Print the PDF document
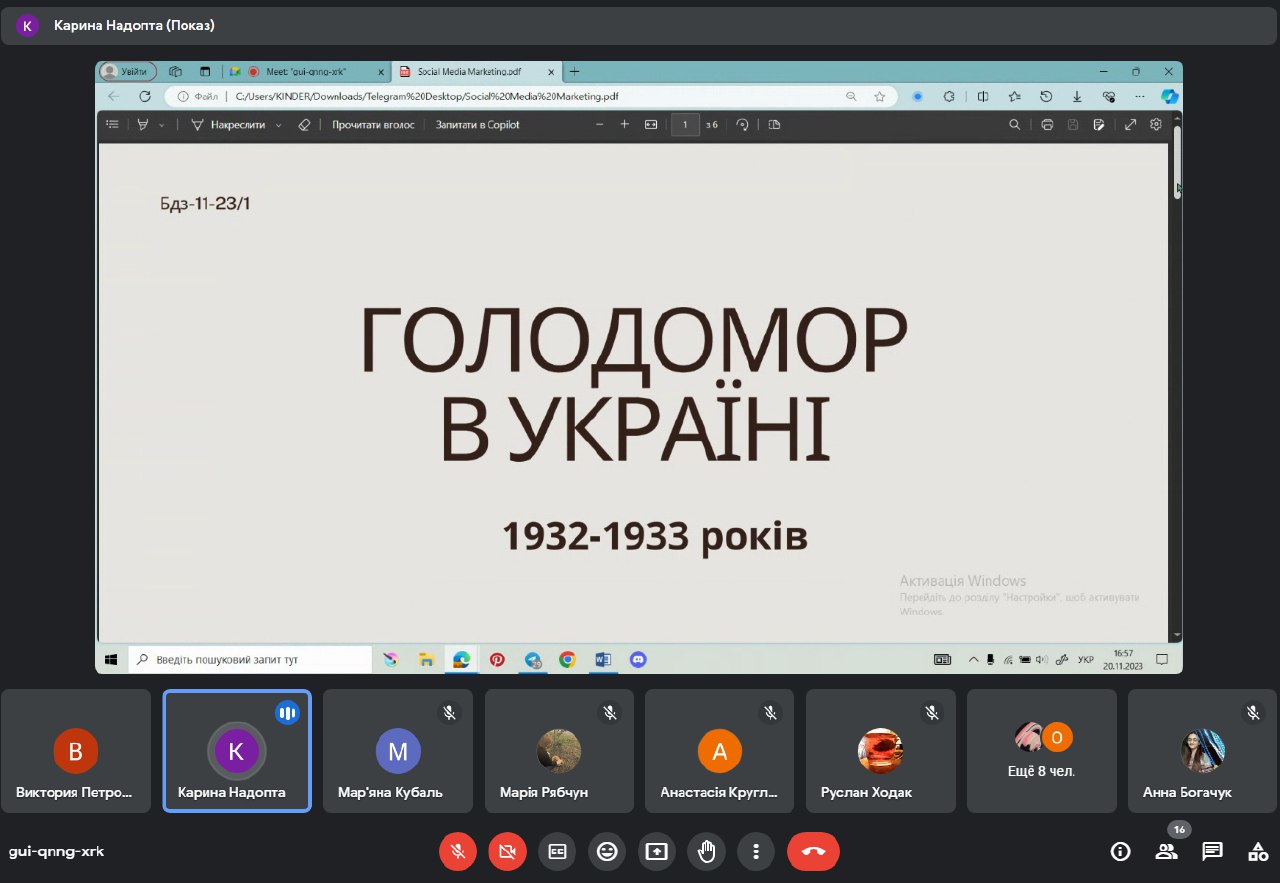 [1047, 125]
